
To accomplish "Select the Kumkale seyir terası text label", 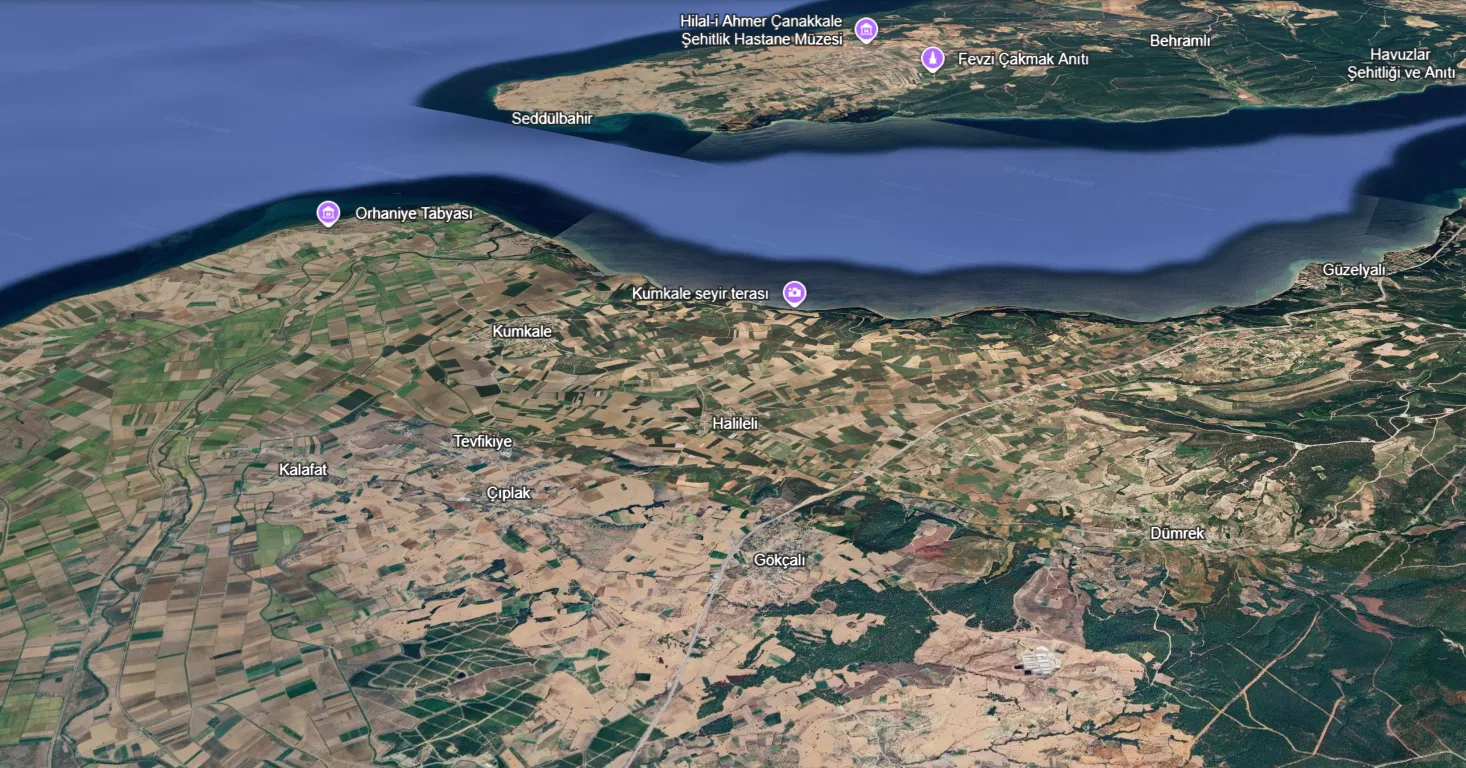I will click(701, 293).
